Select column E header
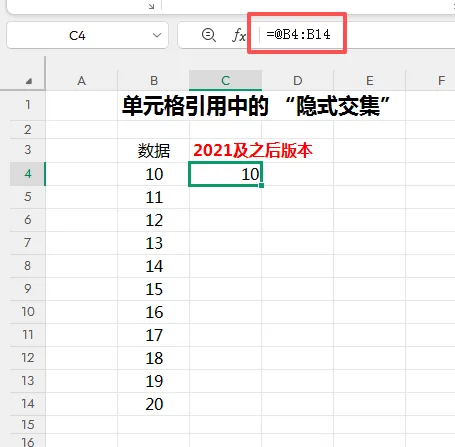This screenshot has width=455, height=447. [370, 81]
